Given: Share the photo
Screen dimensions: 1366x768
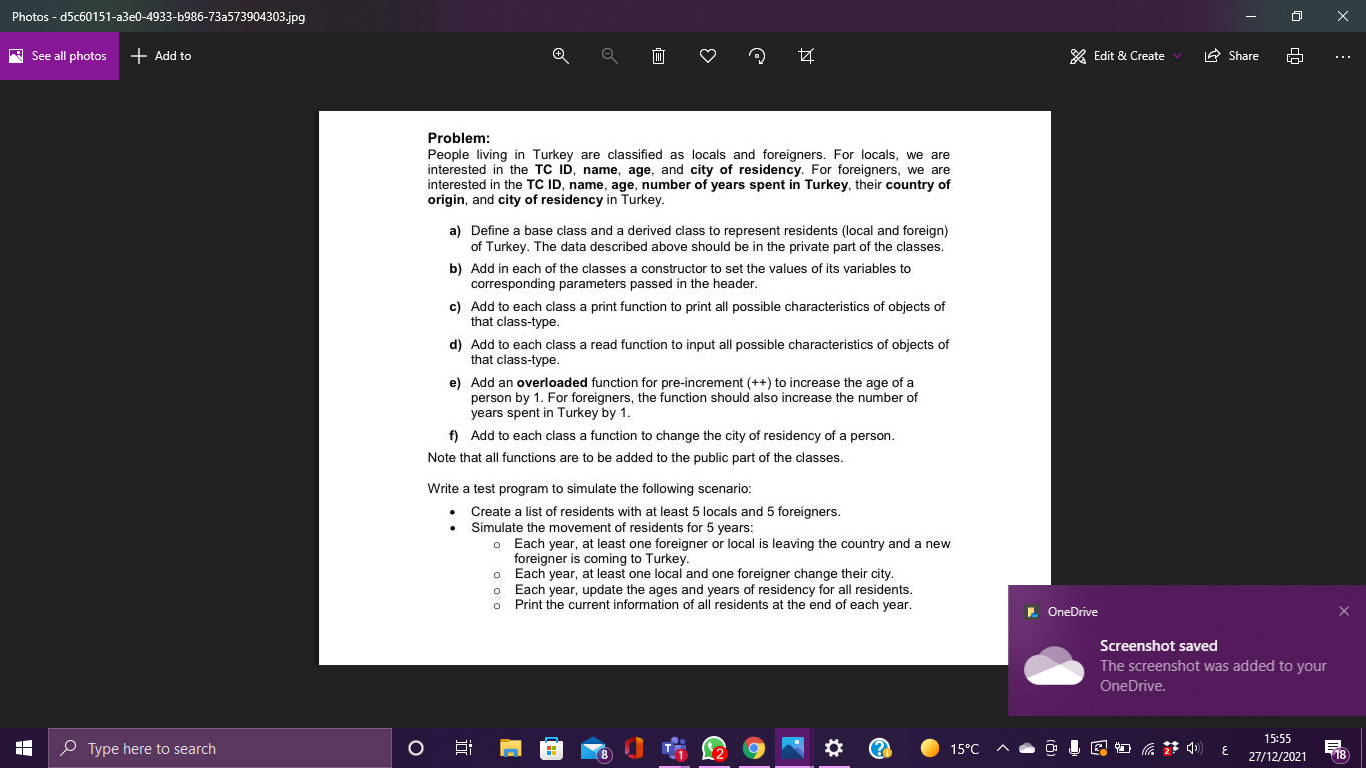Looking at the screenshot, I should [x=1231, y=56].
